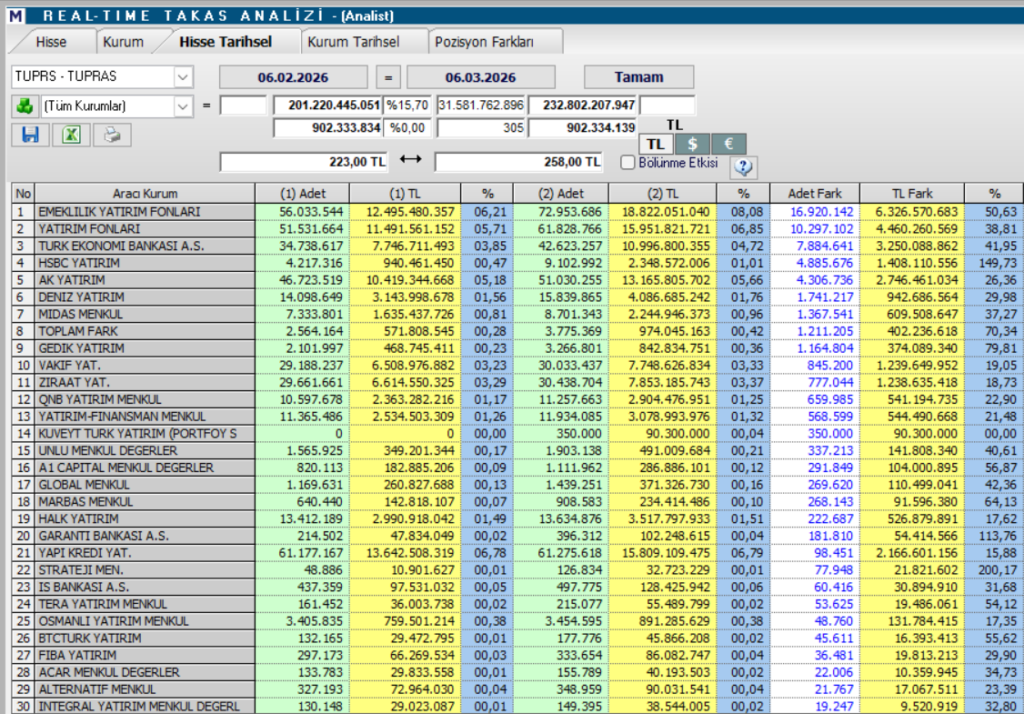Enable the Bölünme Etkisi checkbox
1024x714 pixels.
[628, 163]
